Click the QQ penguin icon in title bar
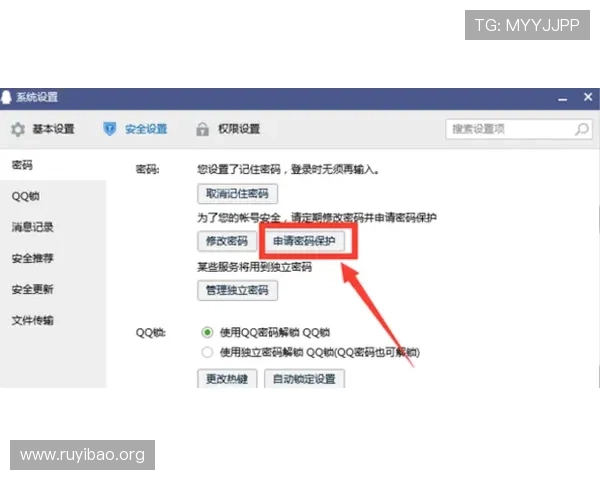This screenshot has height=480, width=600. [x=6, y=97]
